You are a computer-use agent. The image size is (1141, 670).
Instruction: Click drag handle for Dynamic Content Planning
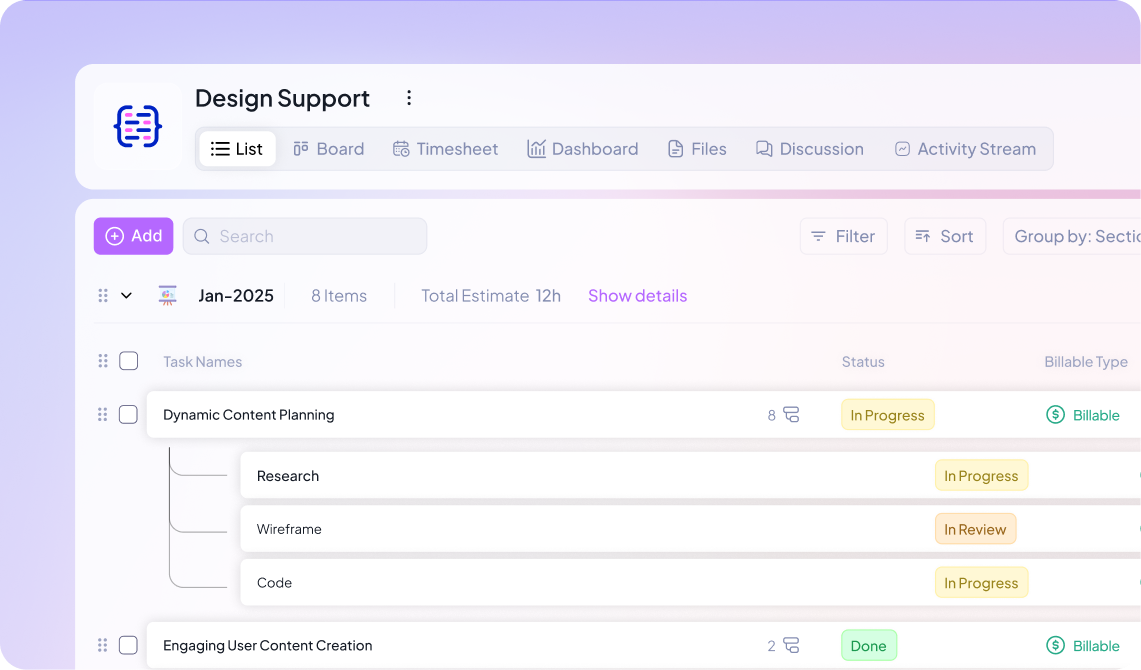tap(103, 415)
